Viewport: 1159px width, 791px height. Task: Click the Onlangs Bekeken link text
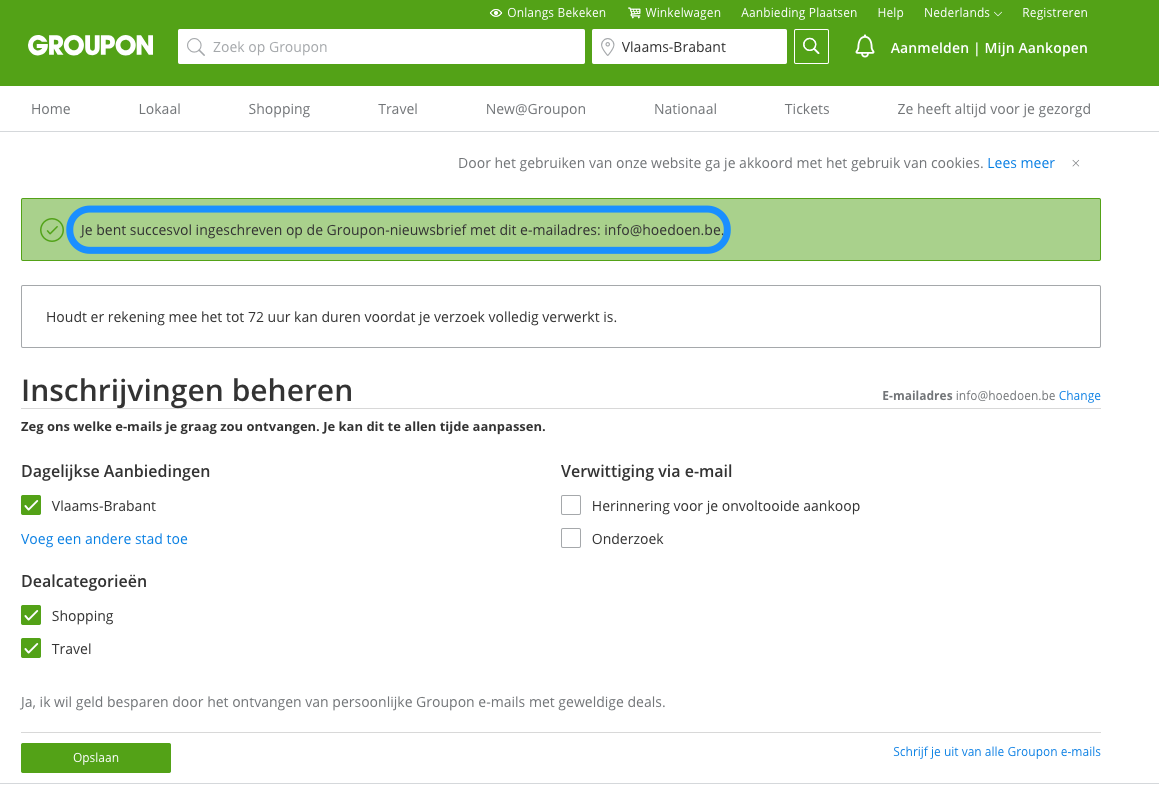pyautogui.click(x=557, y=13)
